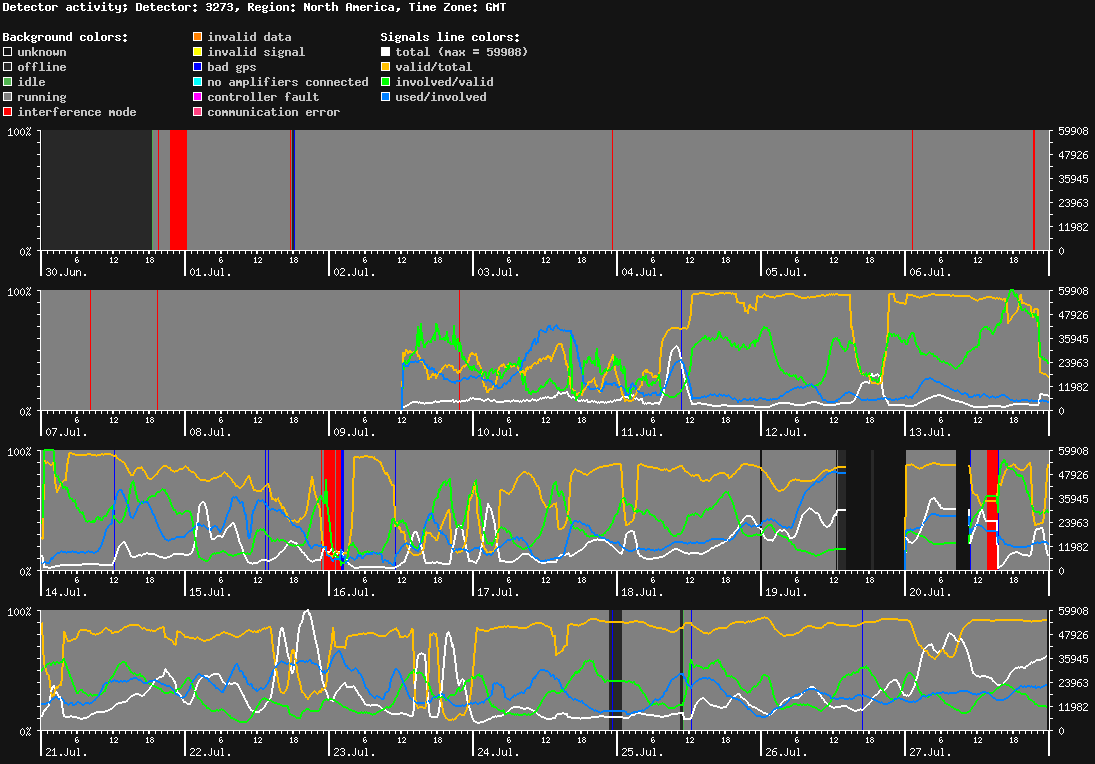
Task: Click the red interference band on 20 July
Action: (x=992, y=510)
